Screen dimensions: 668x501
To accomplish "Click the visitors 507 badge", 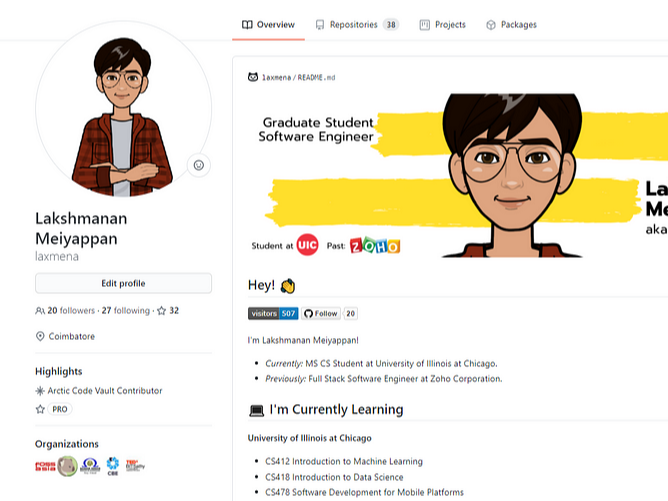I will pos(273,313).
